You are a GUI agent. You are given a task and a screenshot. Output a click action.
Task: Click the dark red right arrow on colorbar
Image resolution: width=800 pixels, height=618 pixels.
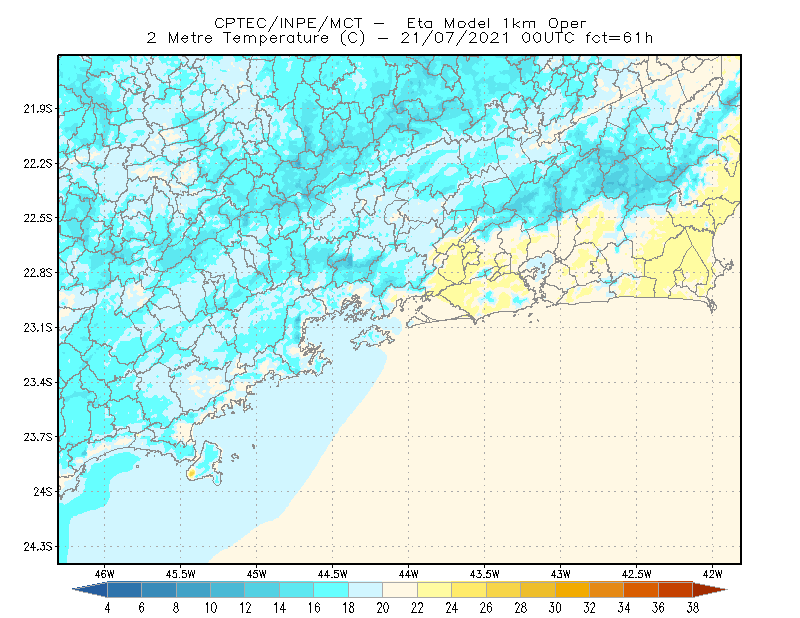[x=710, y=590]
